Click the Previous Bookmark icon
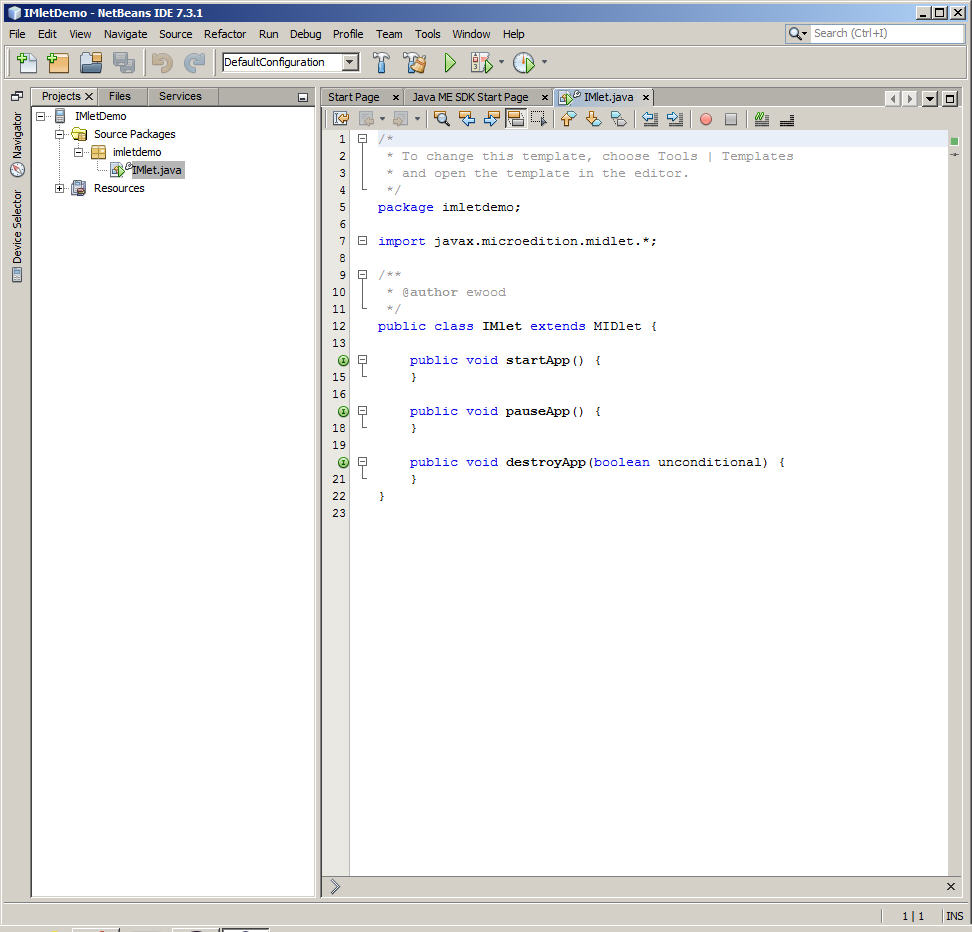972x932 pixels. 568,118
